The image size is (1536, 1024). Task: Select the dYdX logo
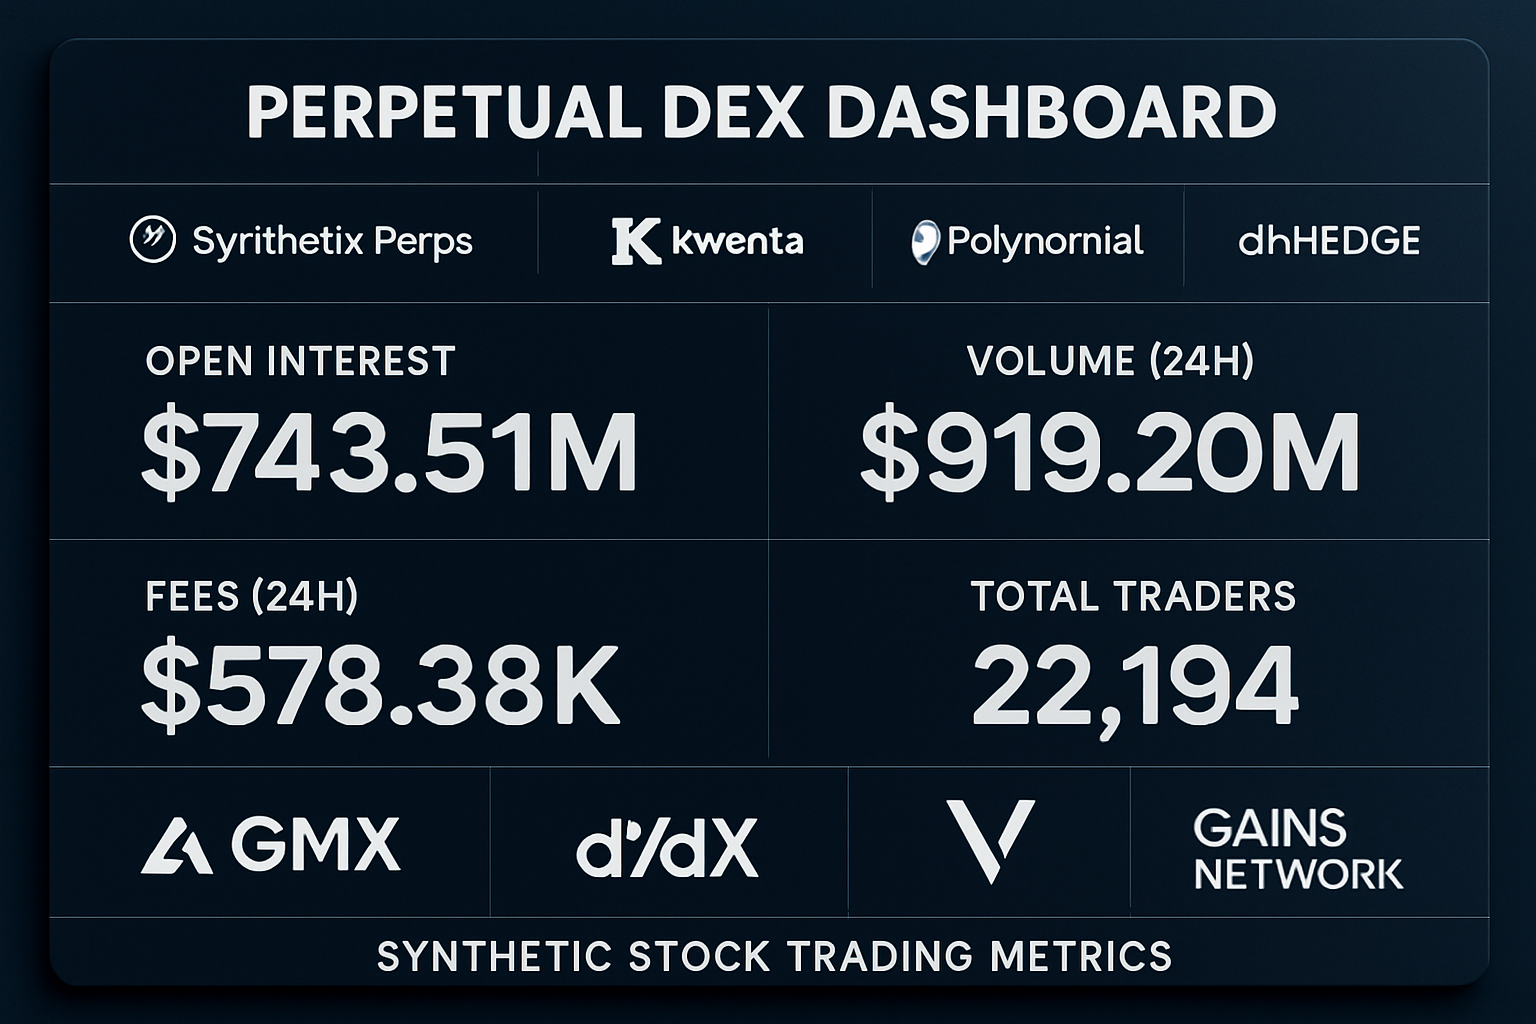(x=667, y=849)
